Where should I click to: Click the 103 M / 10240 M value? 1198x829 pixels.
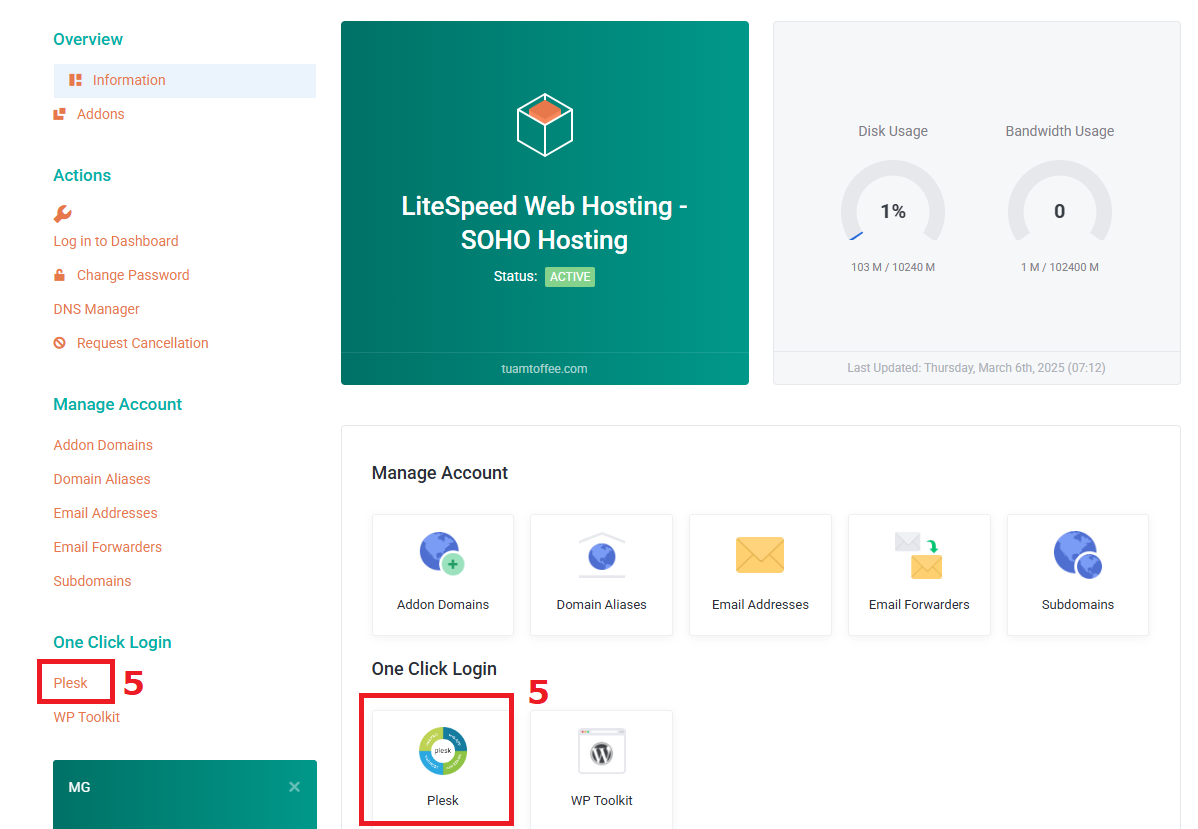pos(893,267)
